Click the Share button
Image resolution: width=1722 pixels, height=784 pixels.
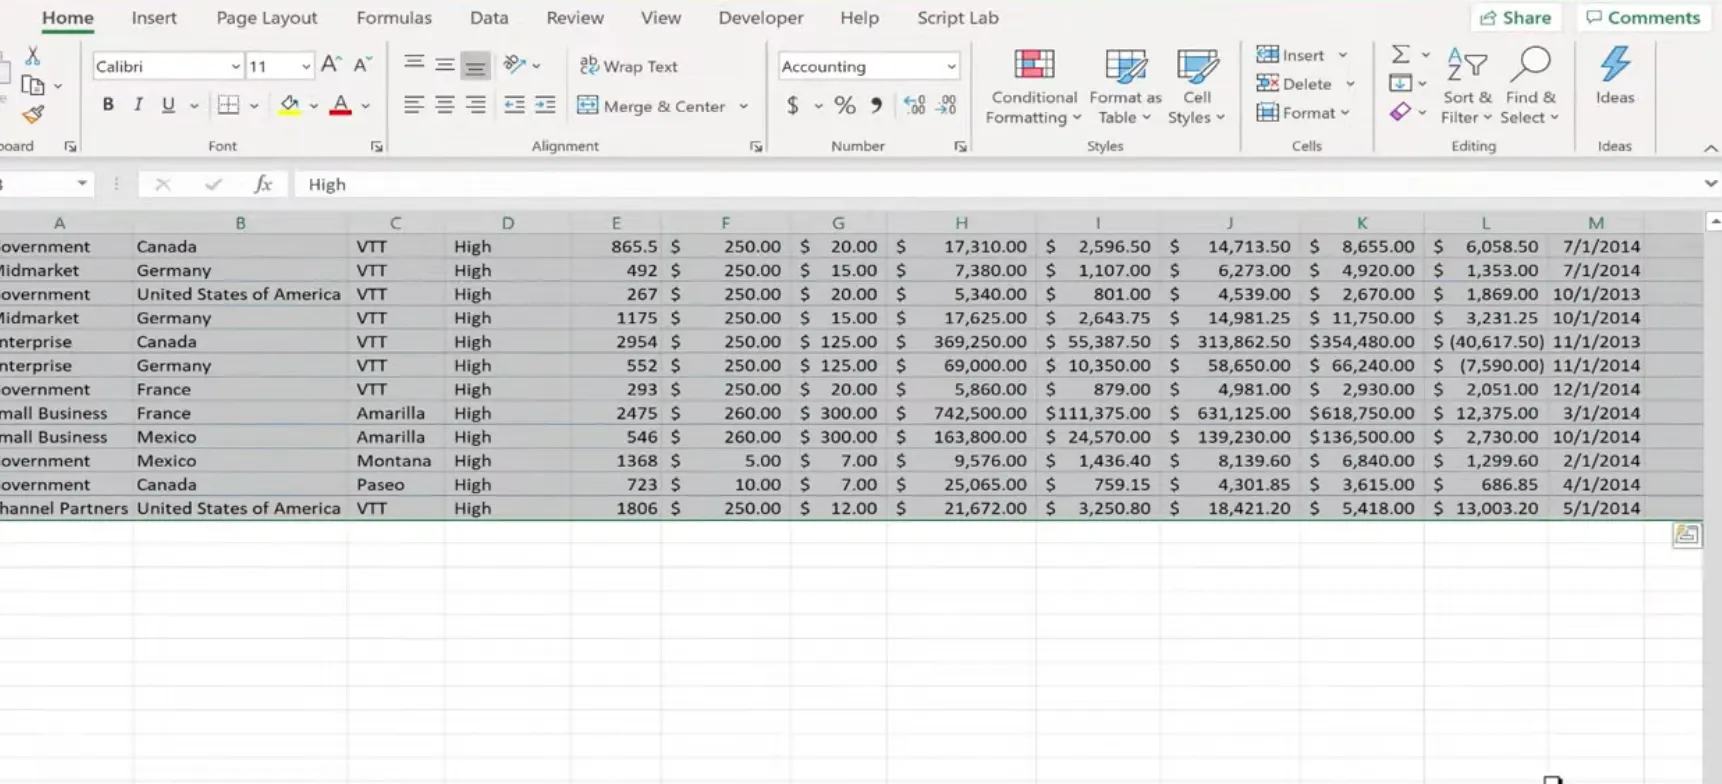point(1516,17)
